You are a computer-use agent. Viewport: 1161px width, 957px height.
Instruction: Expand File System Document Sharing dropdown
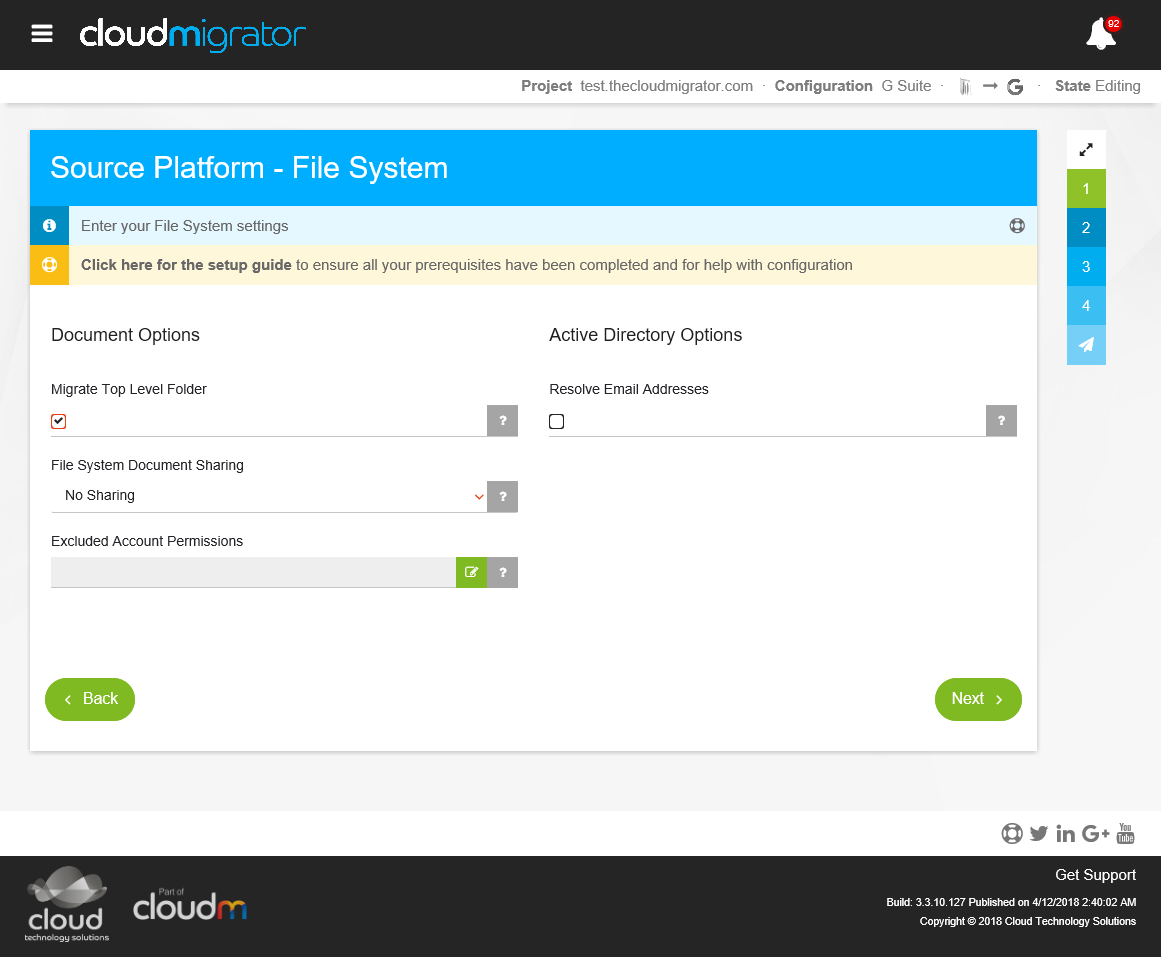[x=268, y=496]
